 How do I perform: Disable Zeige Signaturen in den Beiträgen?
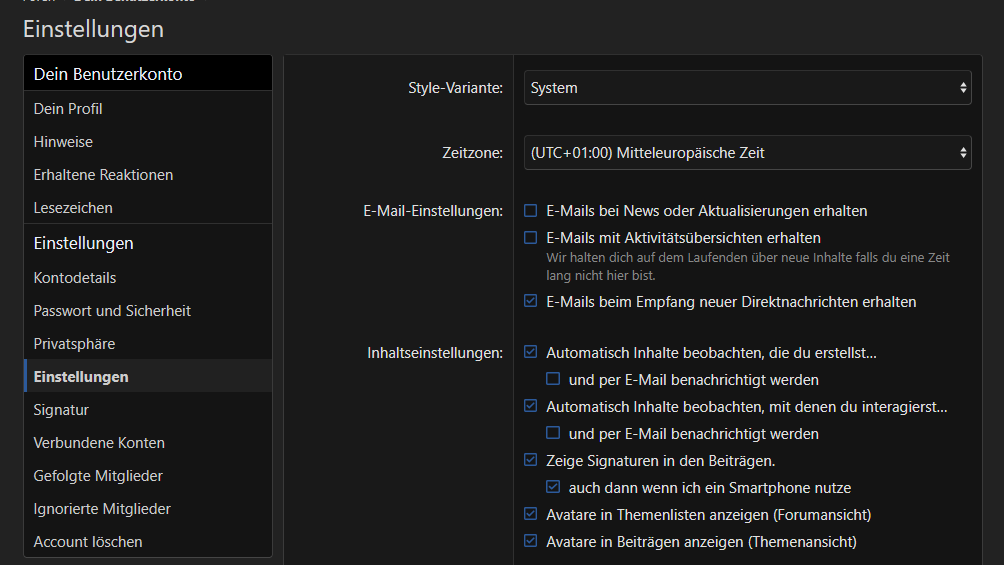(x=531, y=460)
